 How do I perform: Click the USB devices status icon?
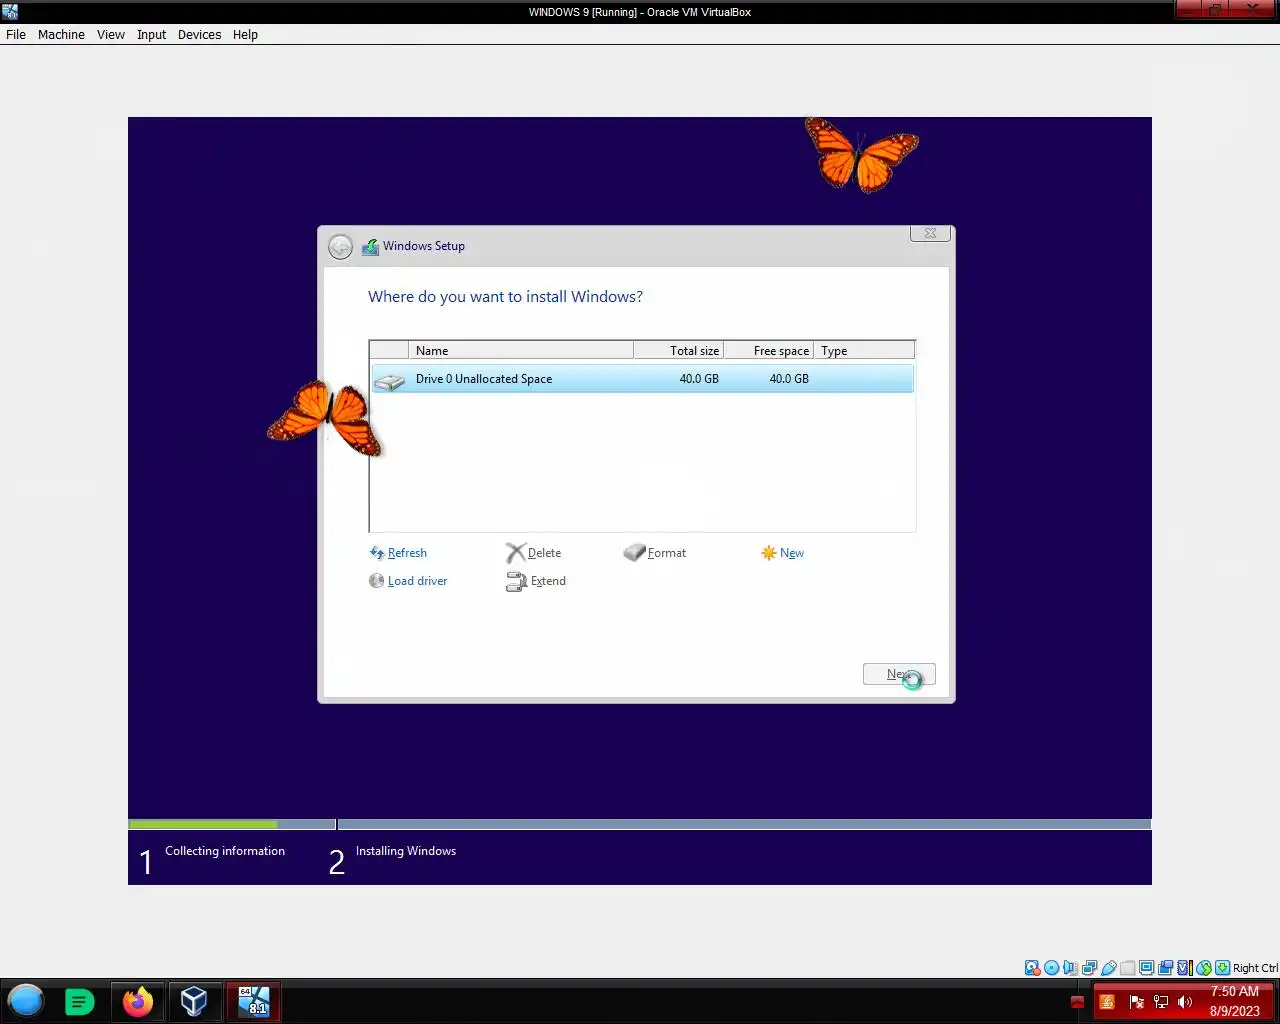coord(1108,968)
